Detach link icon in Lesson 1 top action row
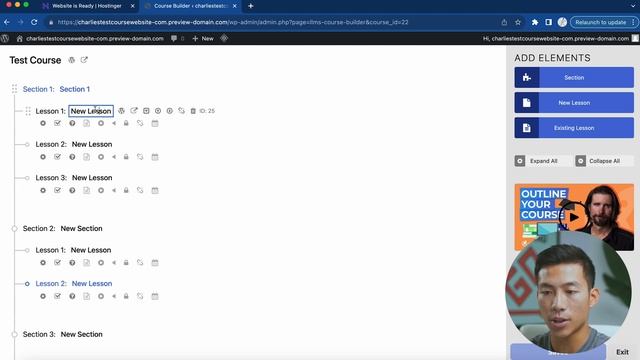Viewport: 640px width, 360px height. click(x=182, y=111)
